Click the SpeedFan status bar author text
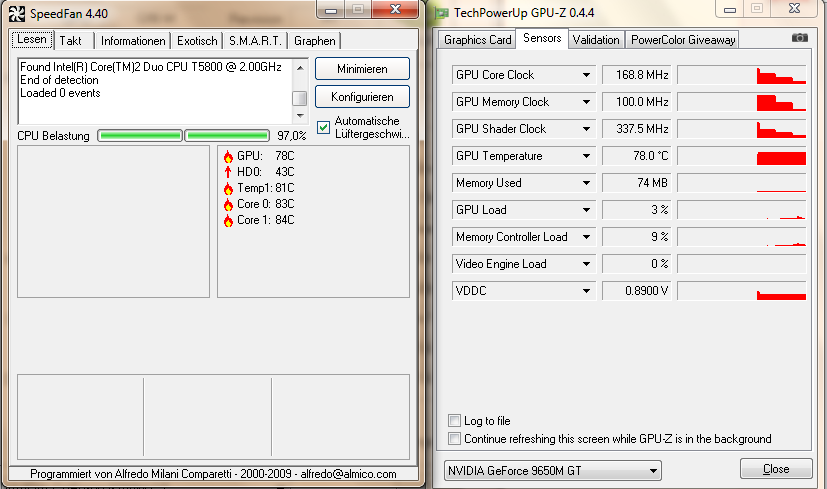The width and height of the screenshot is (827, 489). tap(213, 474)
